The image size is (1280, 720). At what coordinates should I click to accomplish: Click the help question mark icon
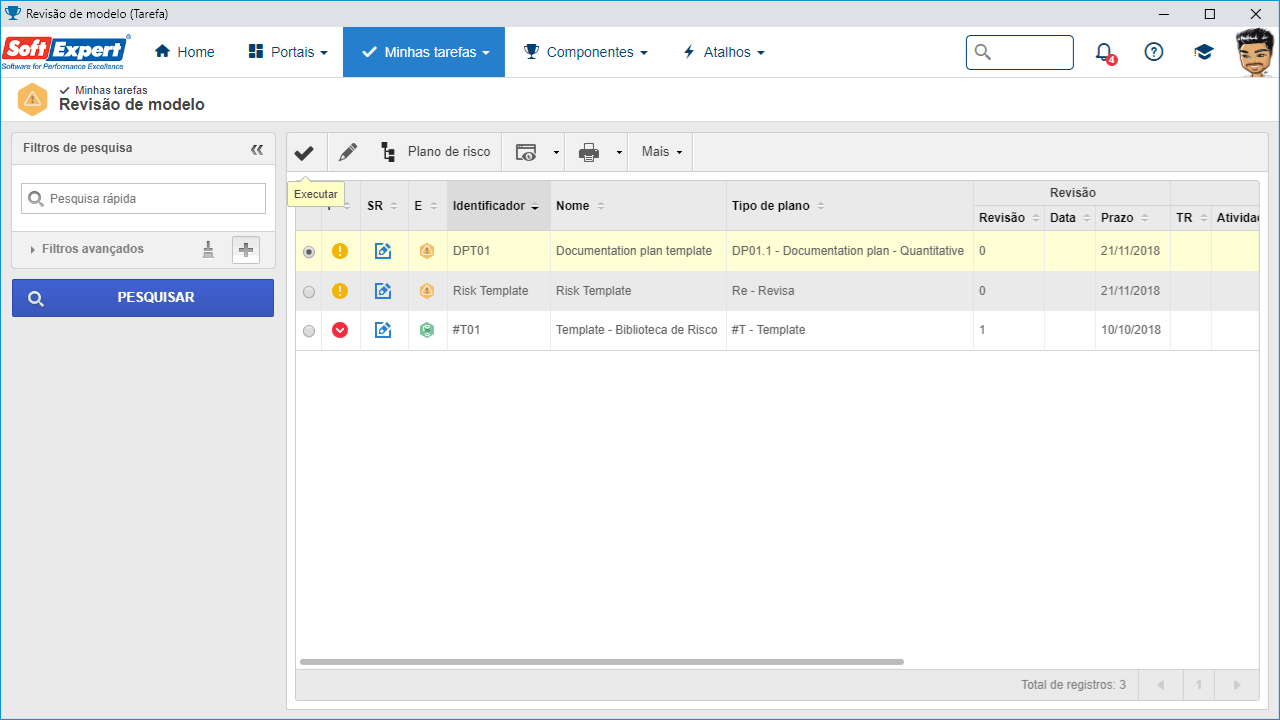1154,52
